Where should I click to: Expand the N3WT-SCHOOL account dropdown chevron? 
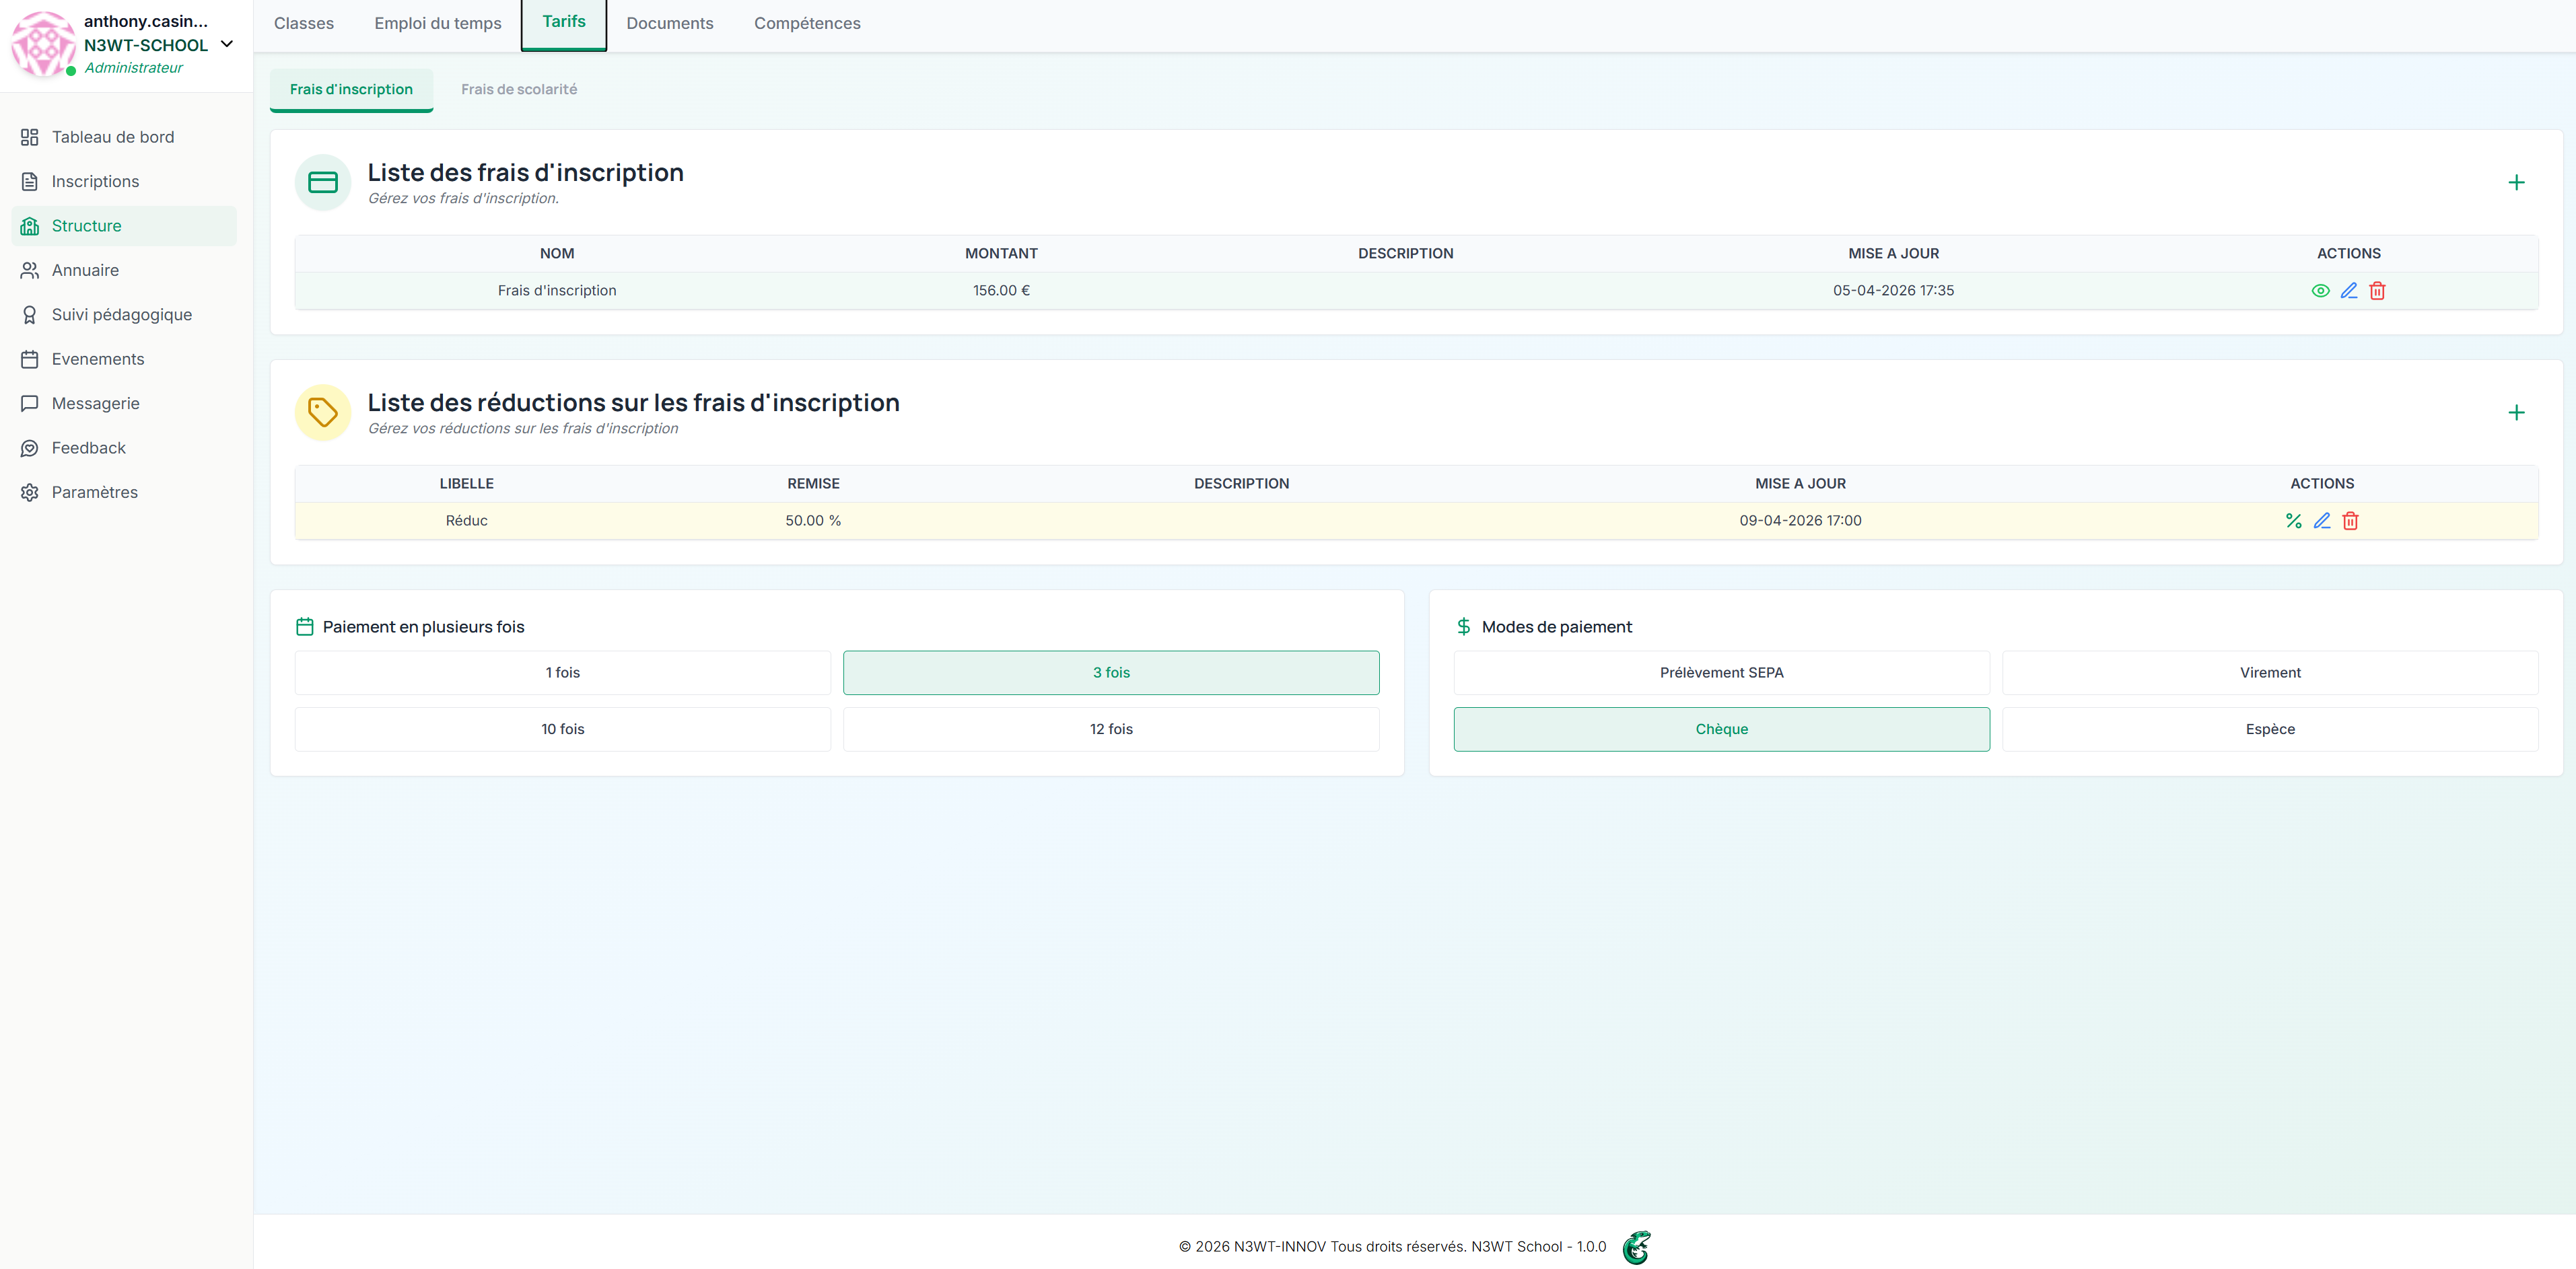pyautogui.click(x=227, y=44)
